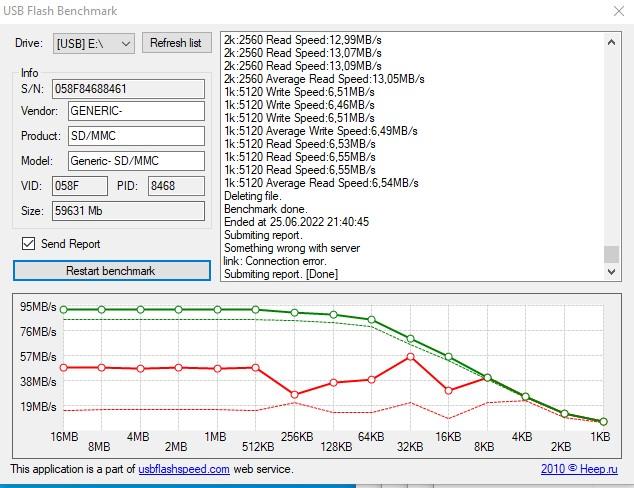Viewport: 634px width, 488px height.
Task: Select the Vendor field showing GENERIC-
Action: pyautogui.click(x=136, y=111)
